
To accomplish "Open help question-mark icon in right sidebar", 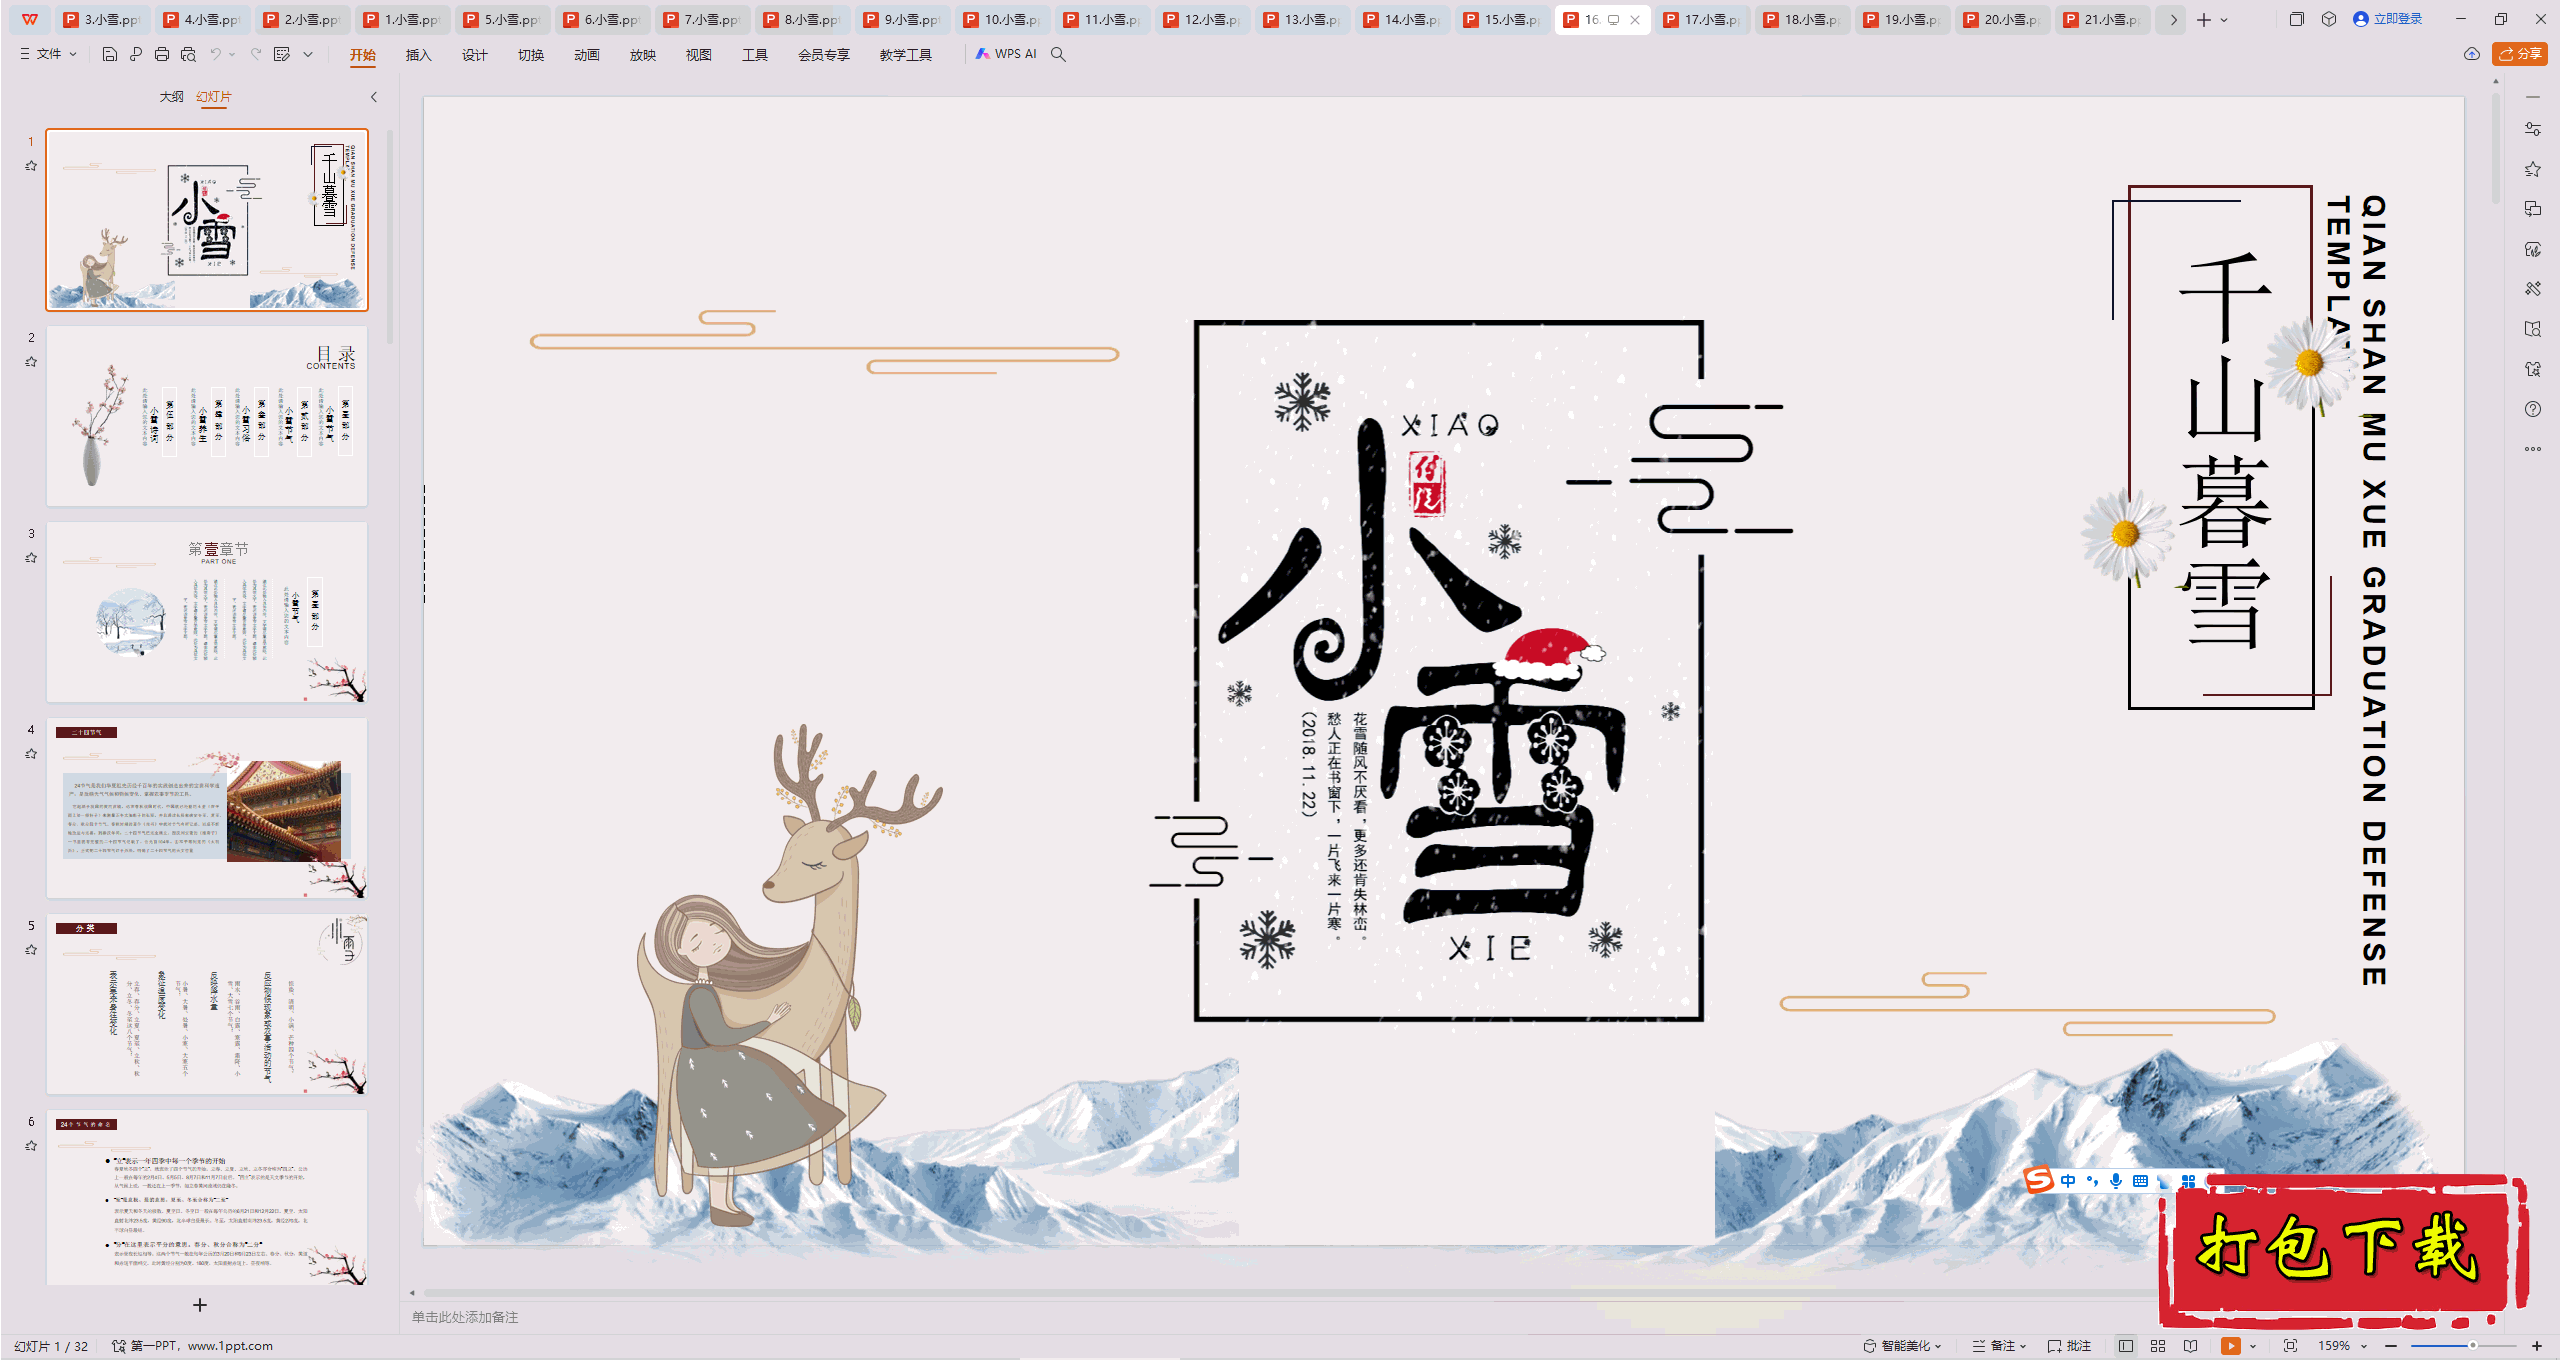I will pyautogui.click(x=2533, y=409).
